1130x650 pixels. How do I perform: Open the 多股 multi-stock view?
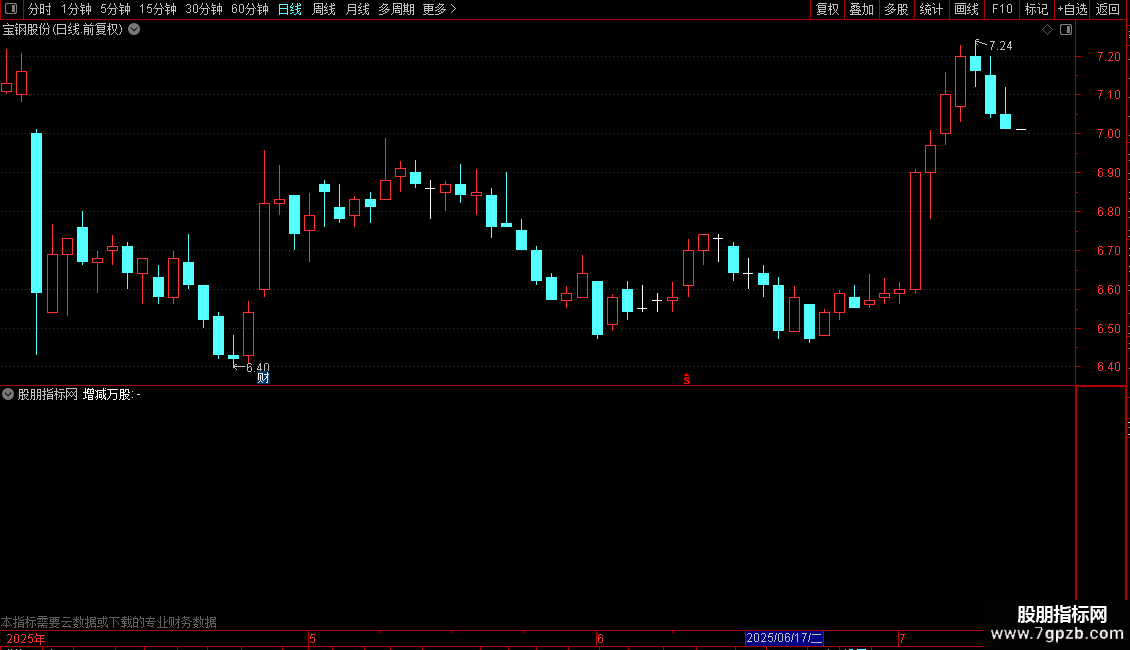(x=897, y=9)
